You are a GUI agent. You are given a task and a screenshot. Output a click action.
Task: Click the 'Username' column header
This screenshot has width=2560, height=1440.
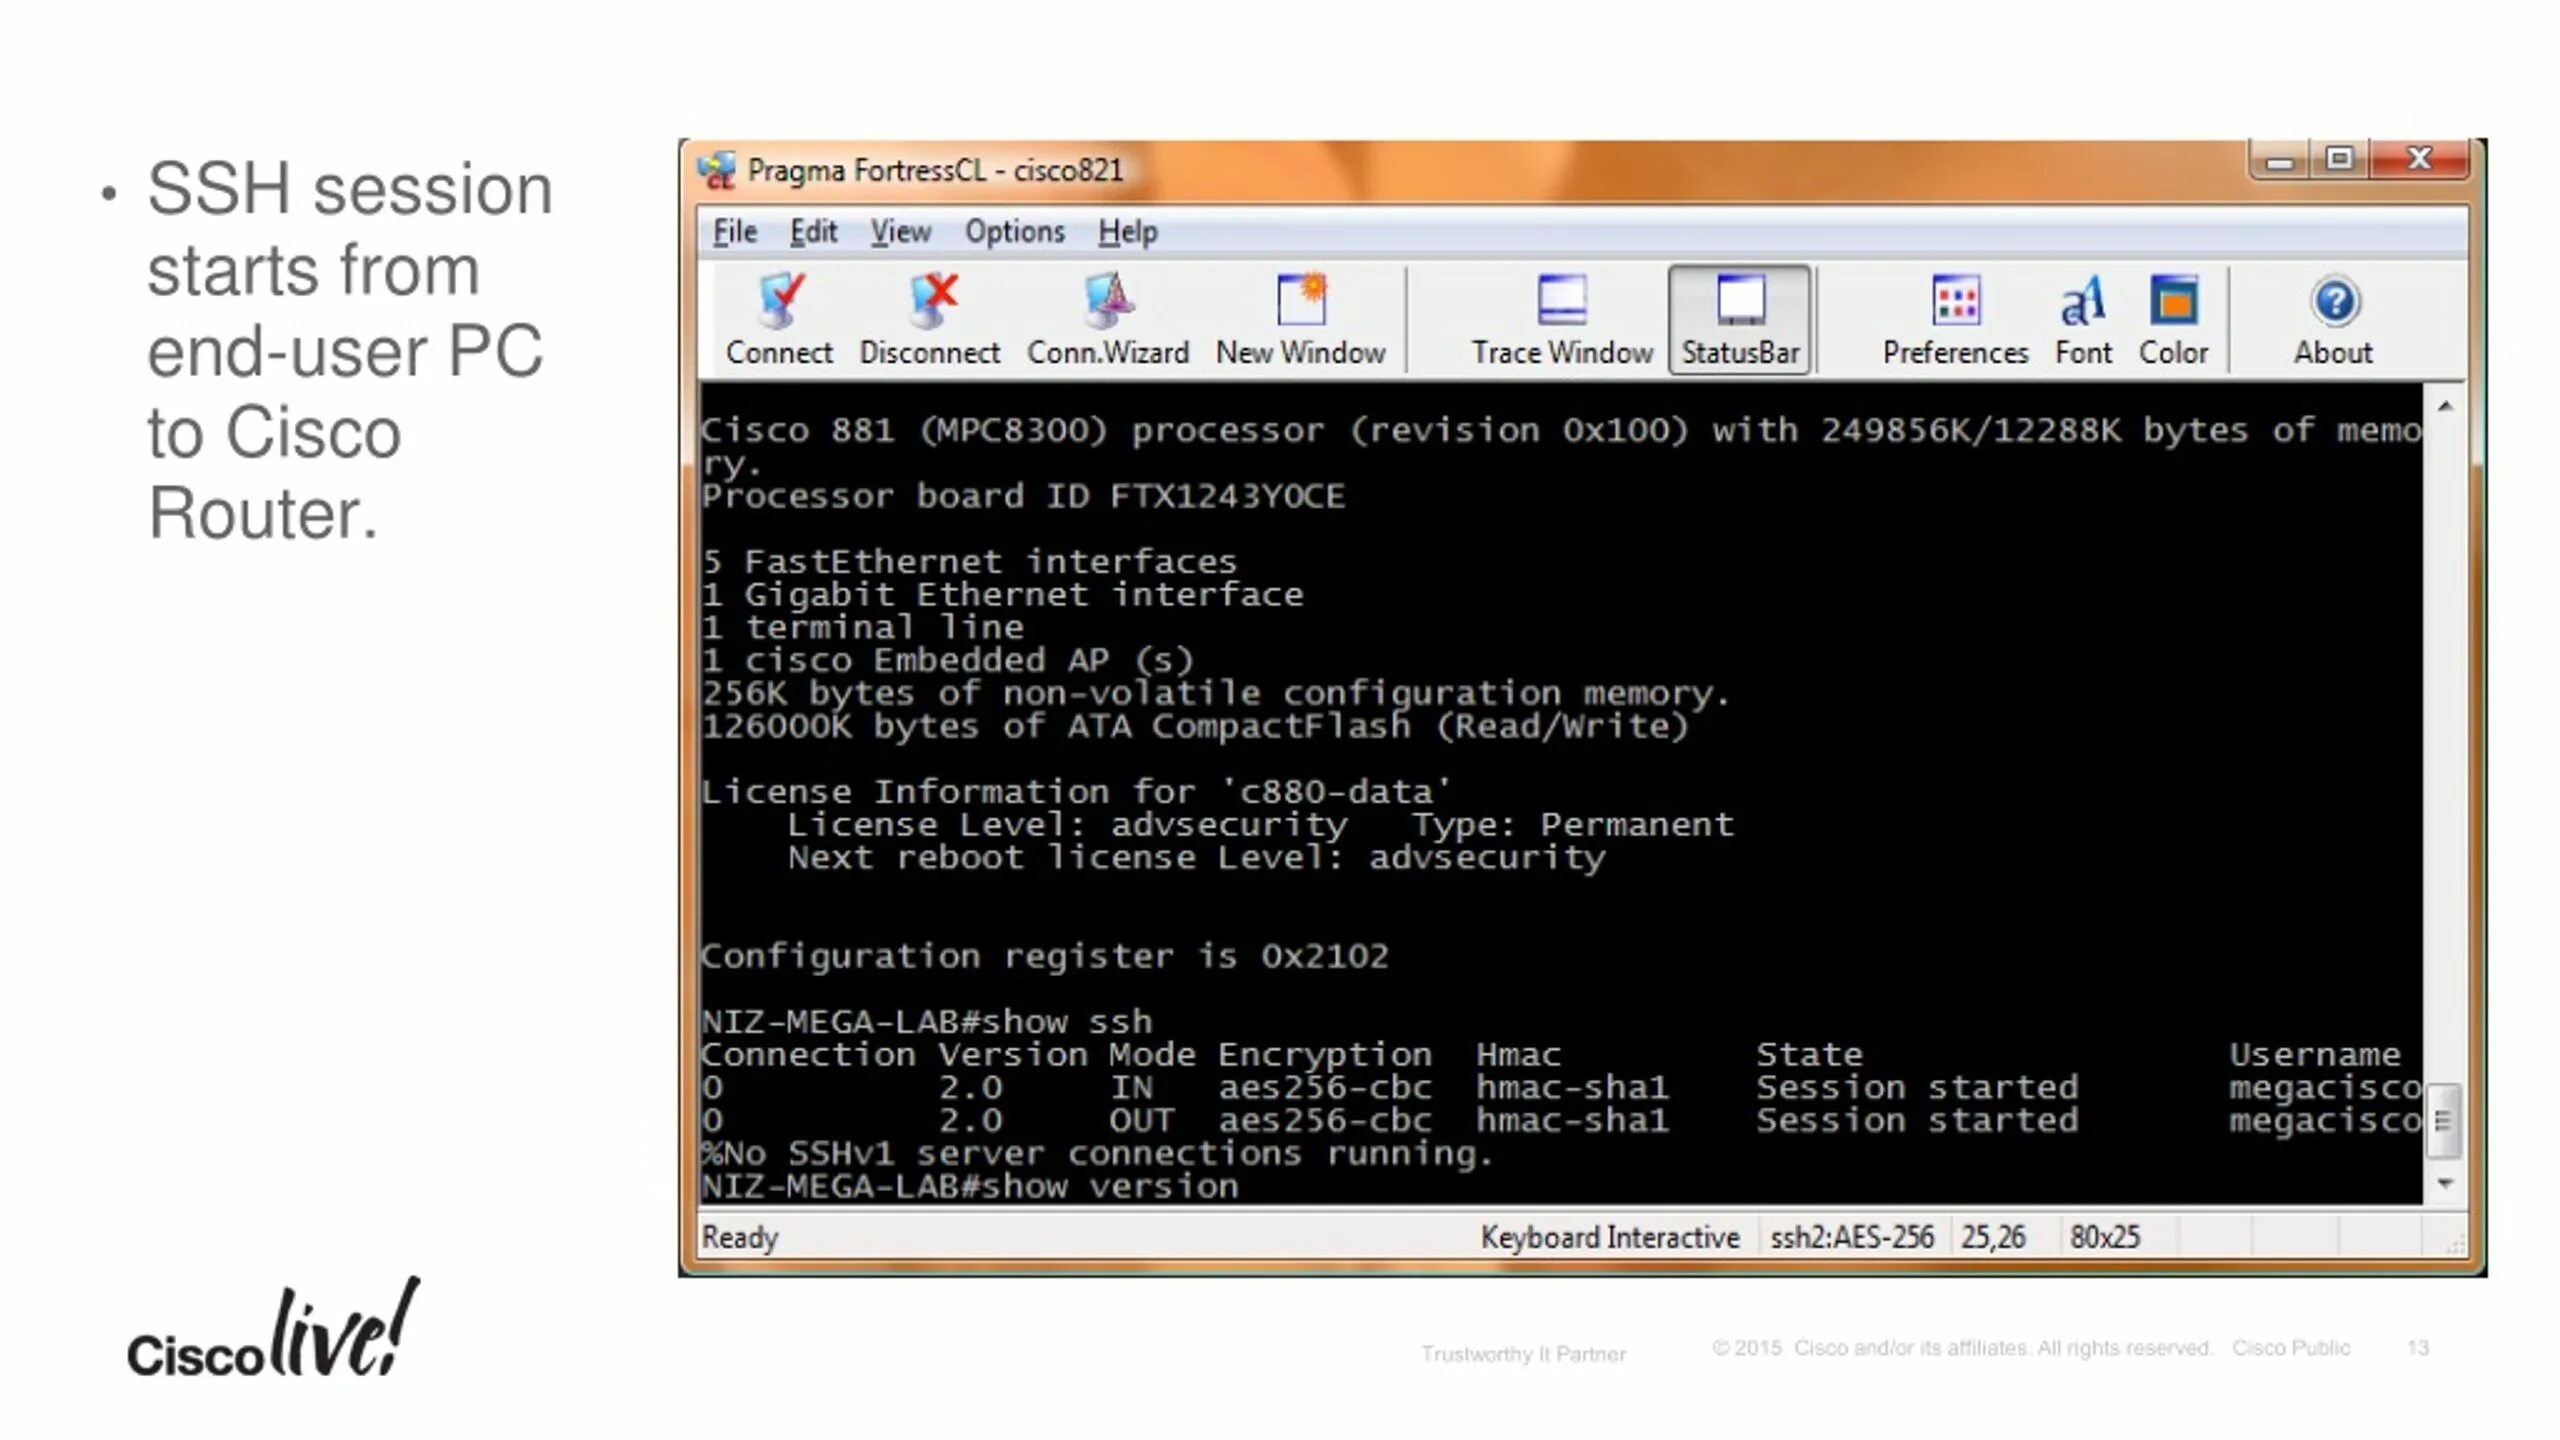[x=2315, y=1055]
